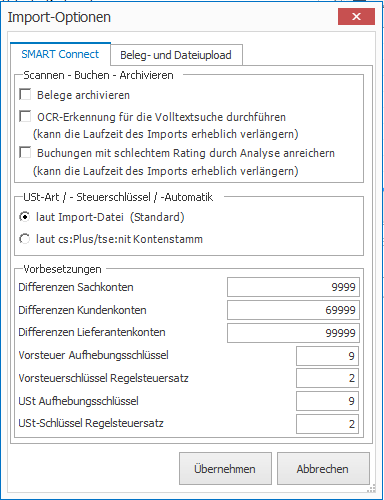Click the USt-Art / - Steuerschlüssel / -Automatik heading
384x500 pixels.
118,197
